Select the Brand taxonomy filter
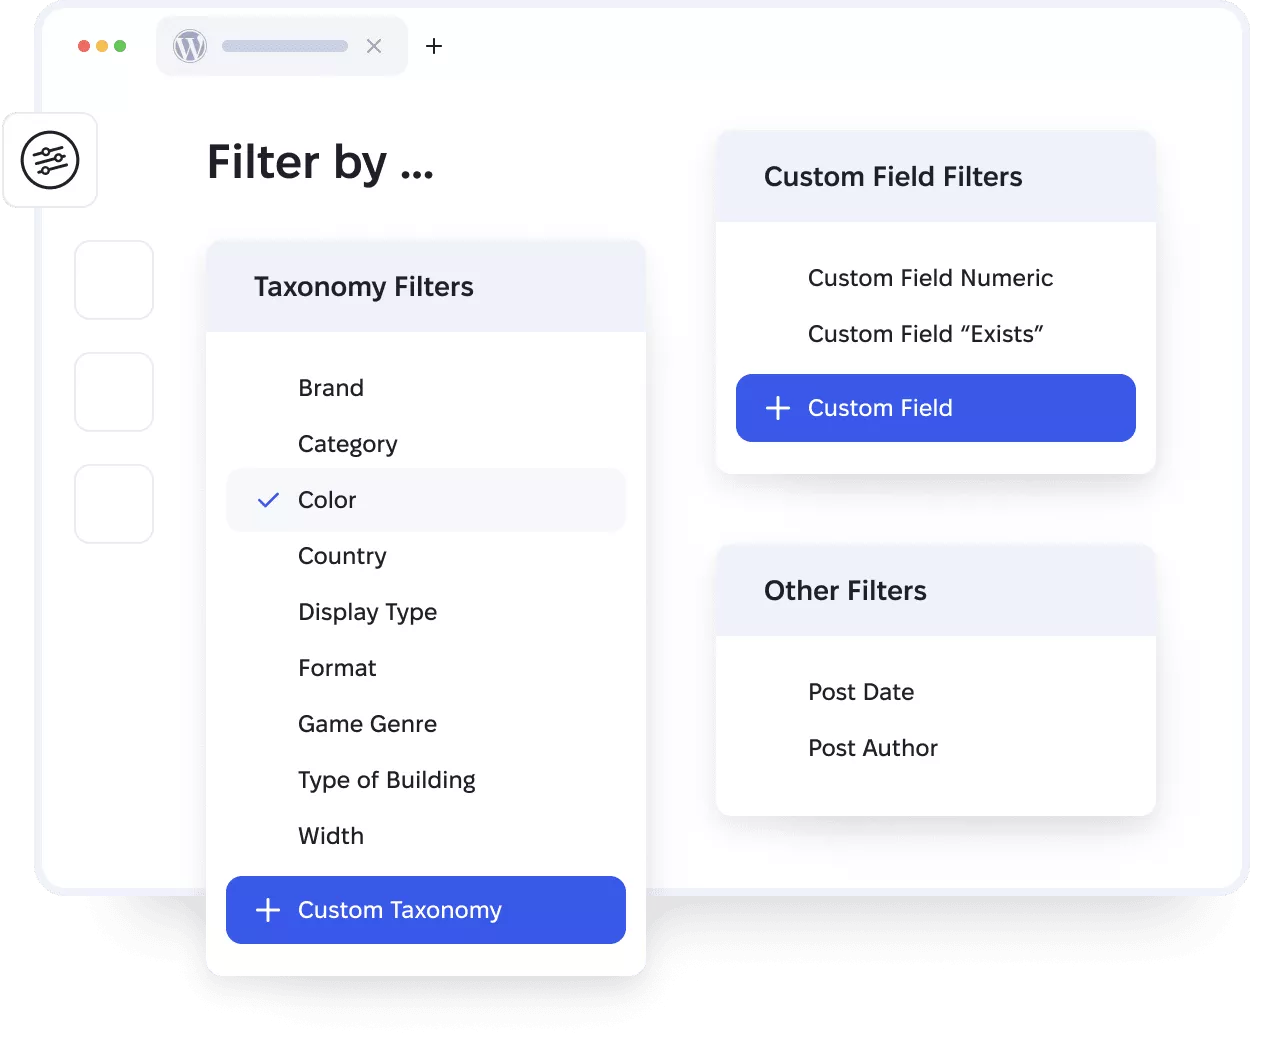Screen dimensions: 1261x1054 331,388
